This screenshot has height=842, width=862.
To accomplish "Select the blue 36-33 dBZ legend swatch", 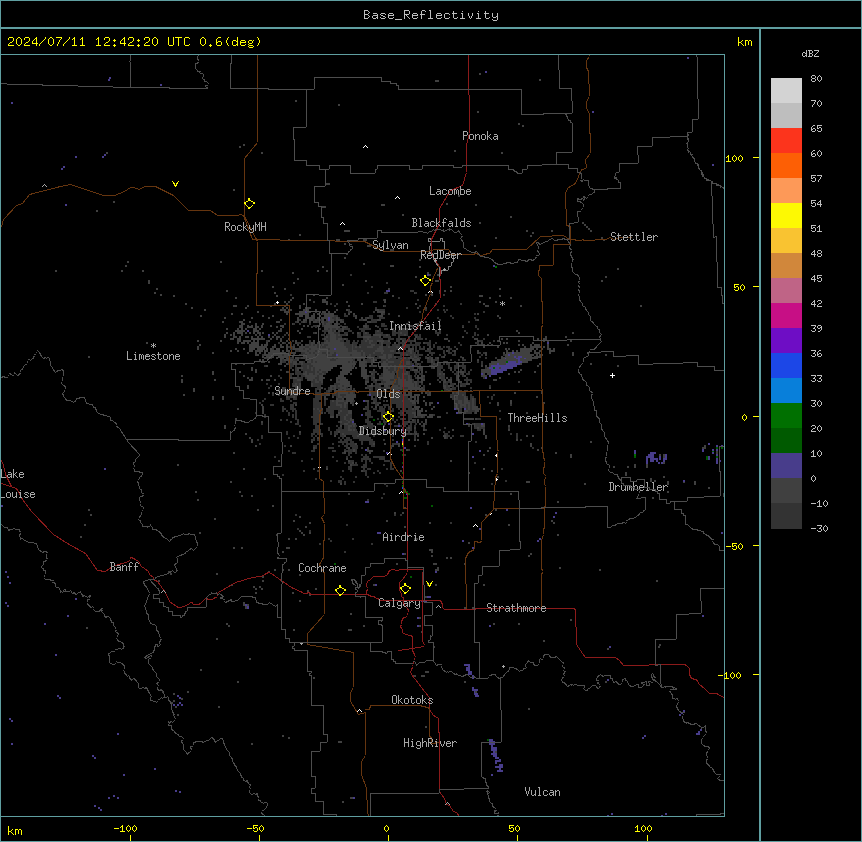I will [786, 365].
